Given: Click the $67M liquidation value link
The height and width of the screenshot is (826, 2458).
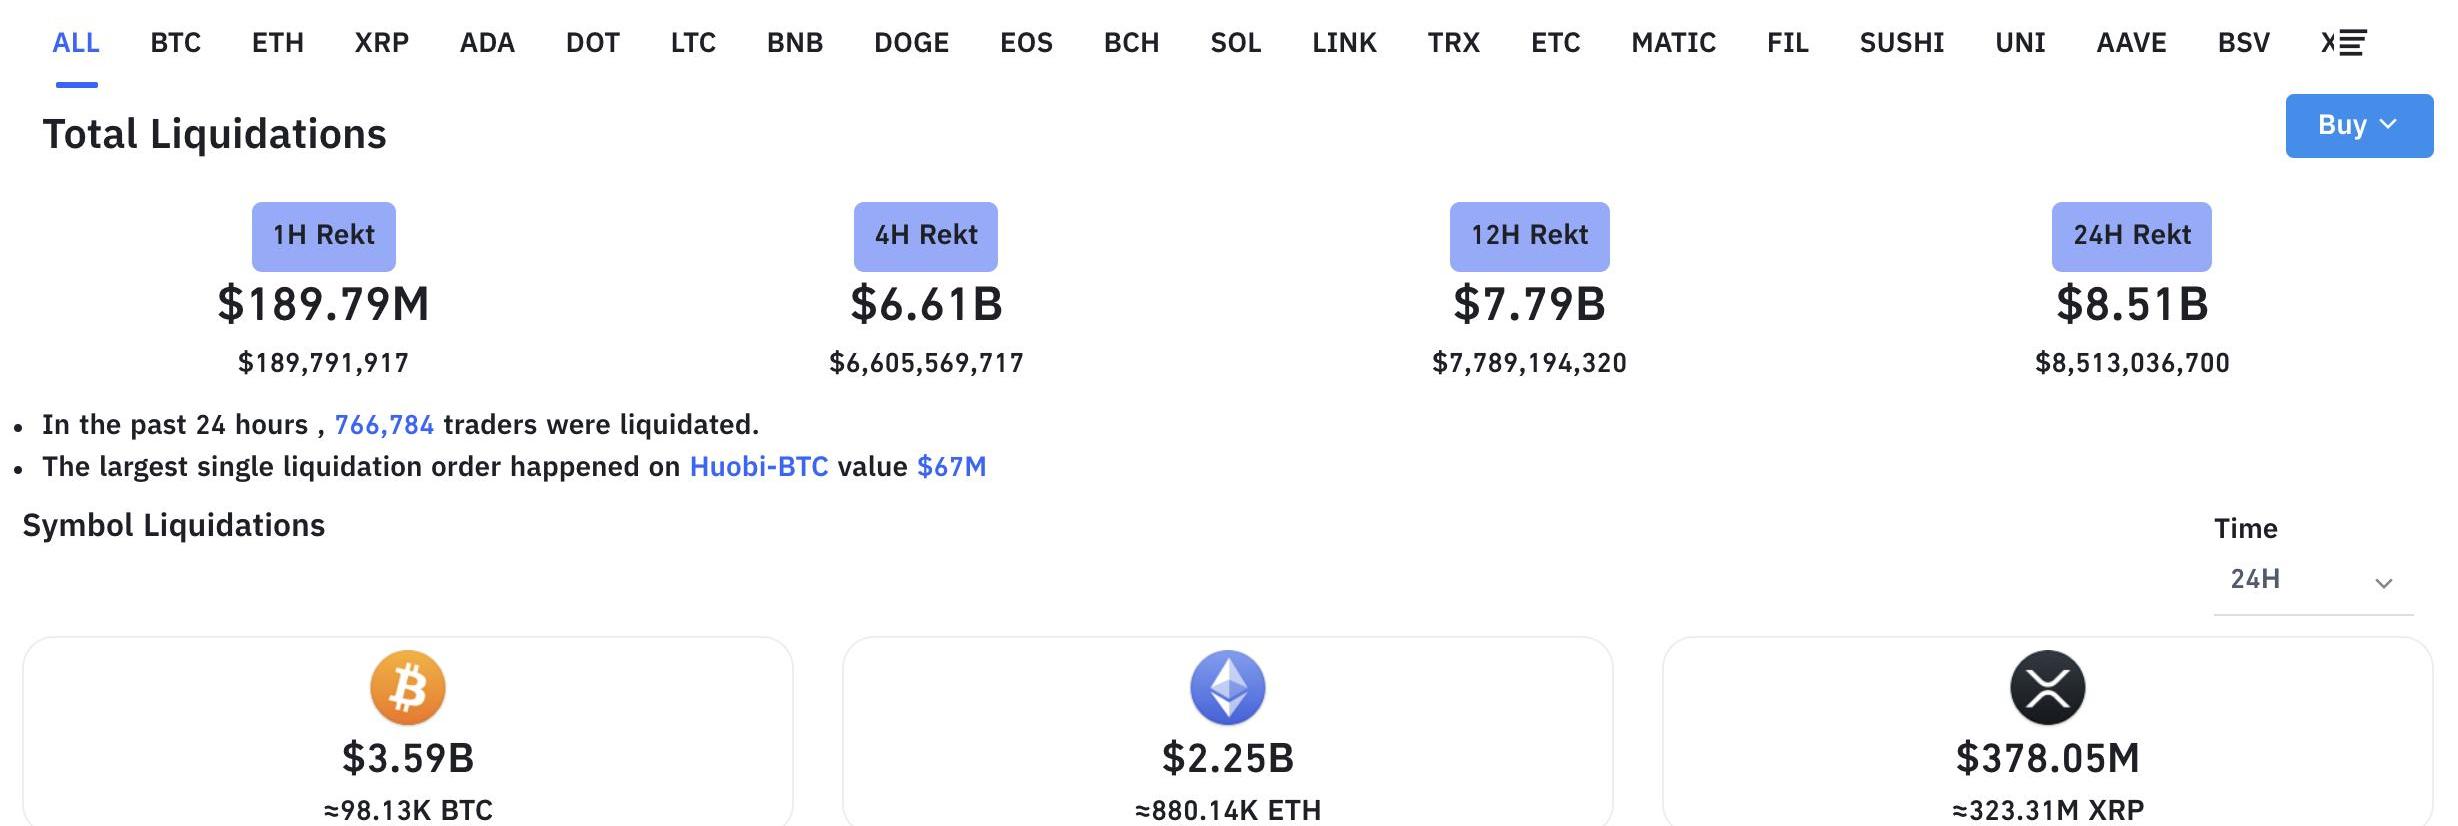Looking at the screenshot, I should (x=951, y=467).
